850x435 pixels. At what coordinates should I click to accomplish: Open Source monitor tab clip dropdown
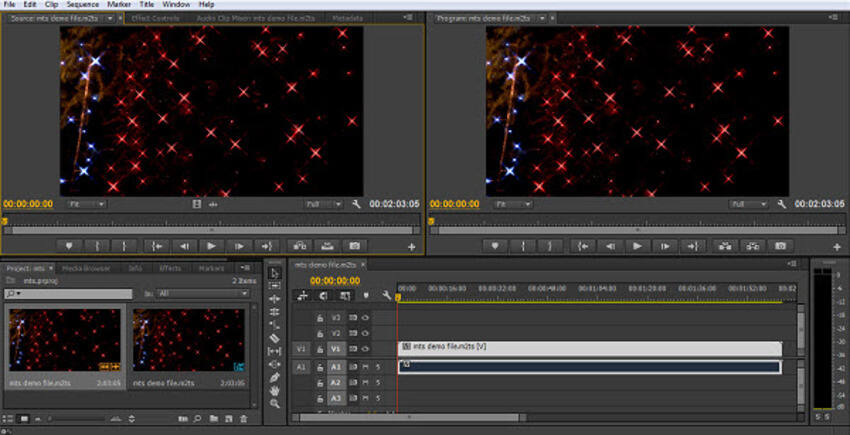coord(111,18)
